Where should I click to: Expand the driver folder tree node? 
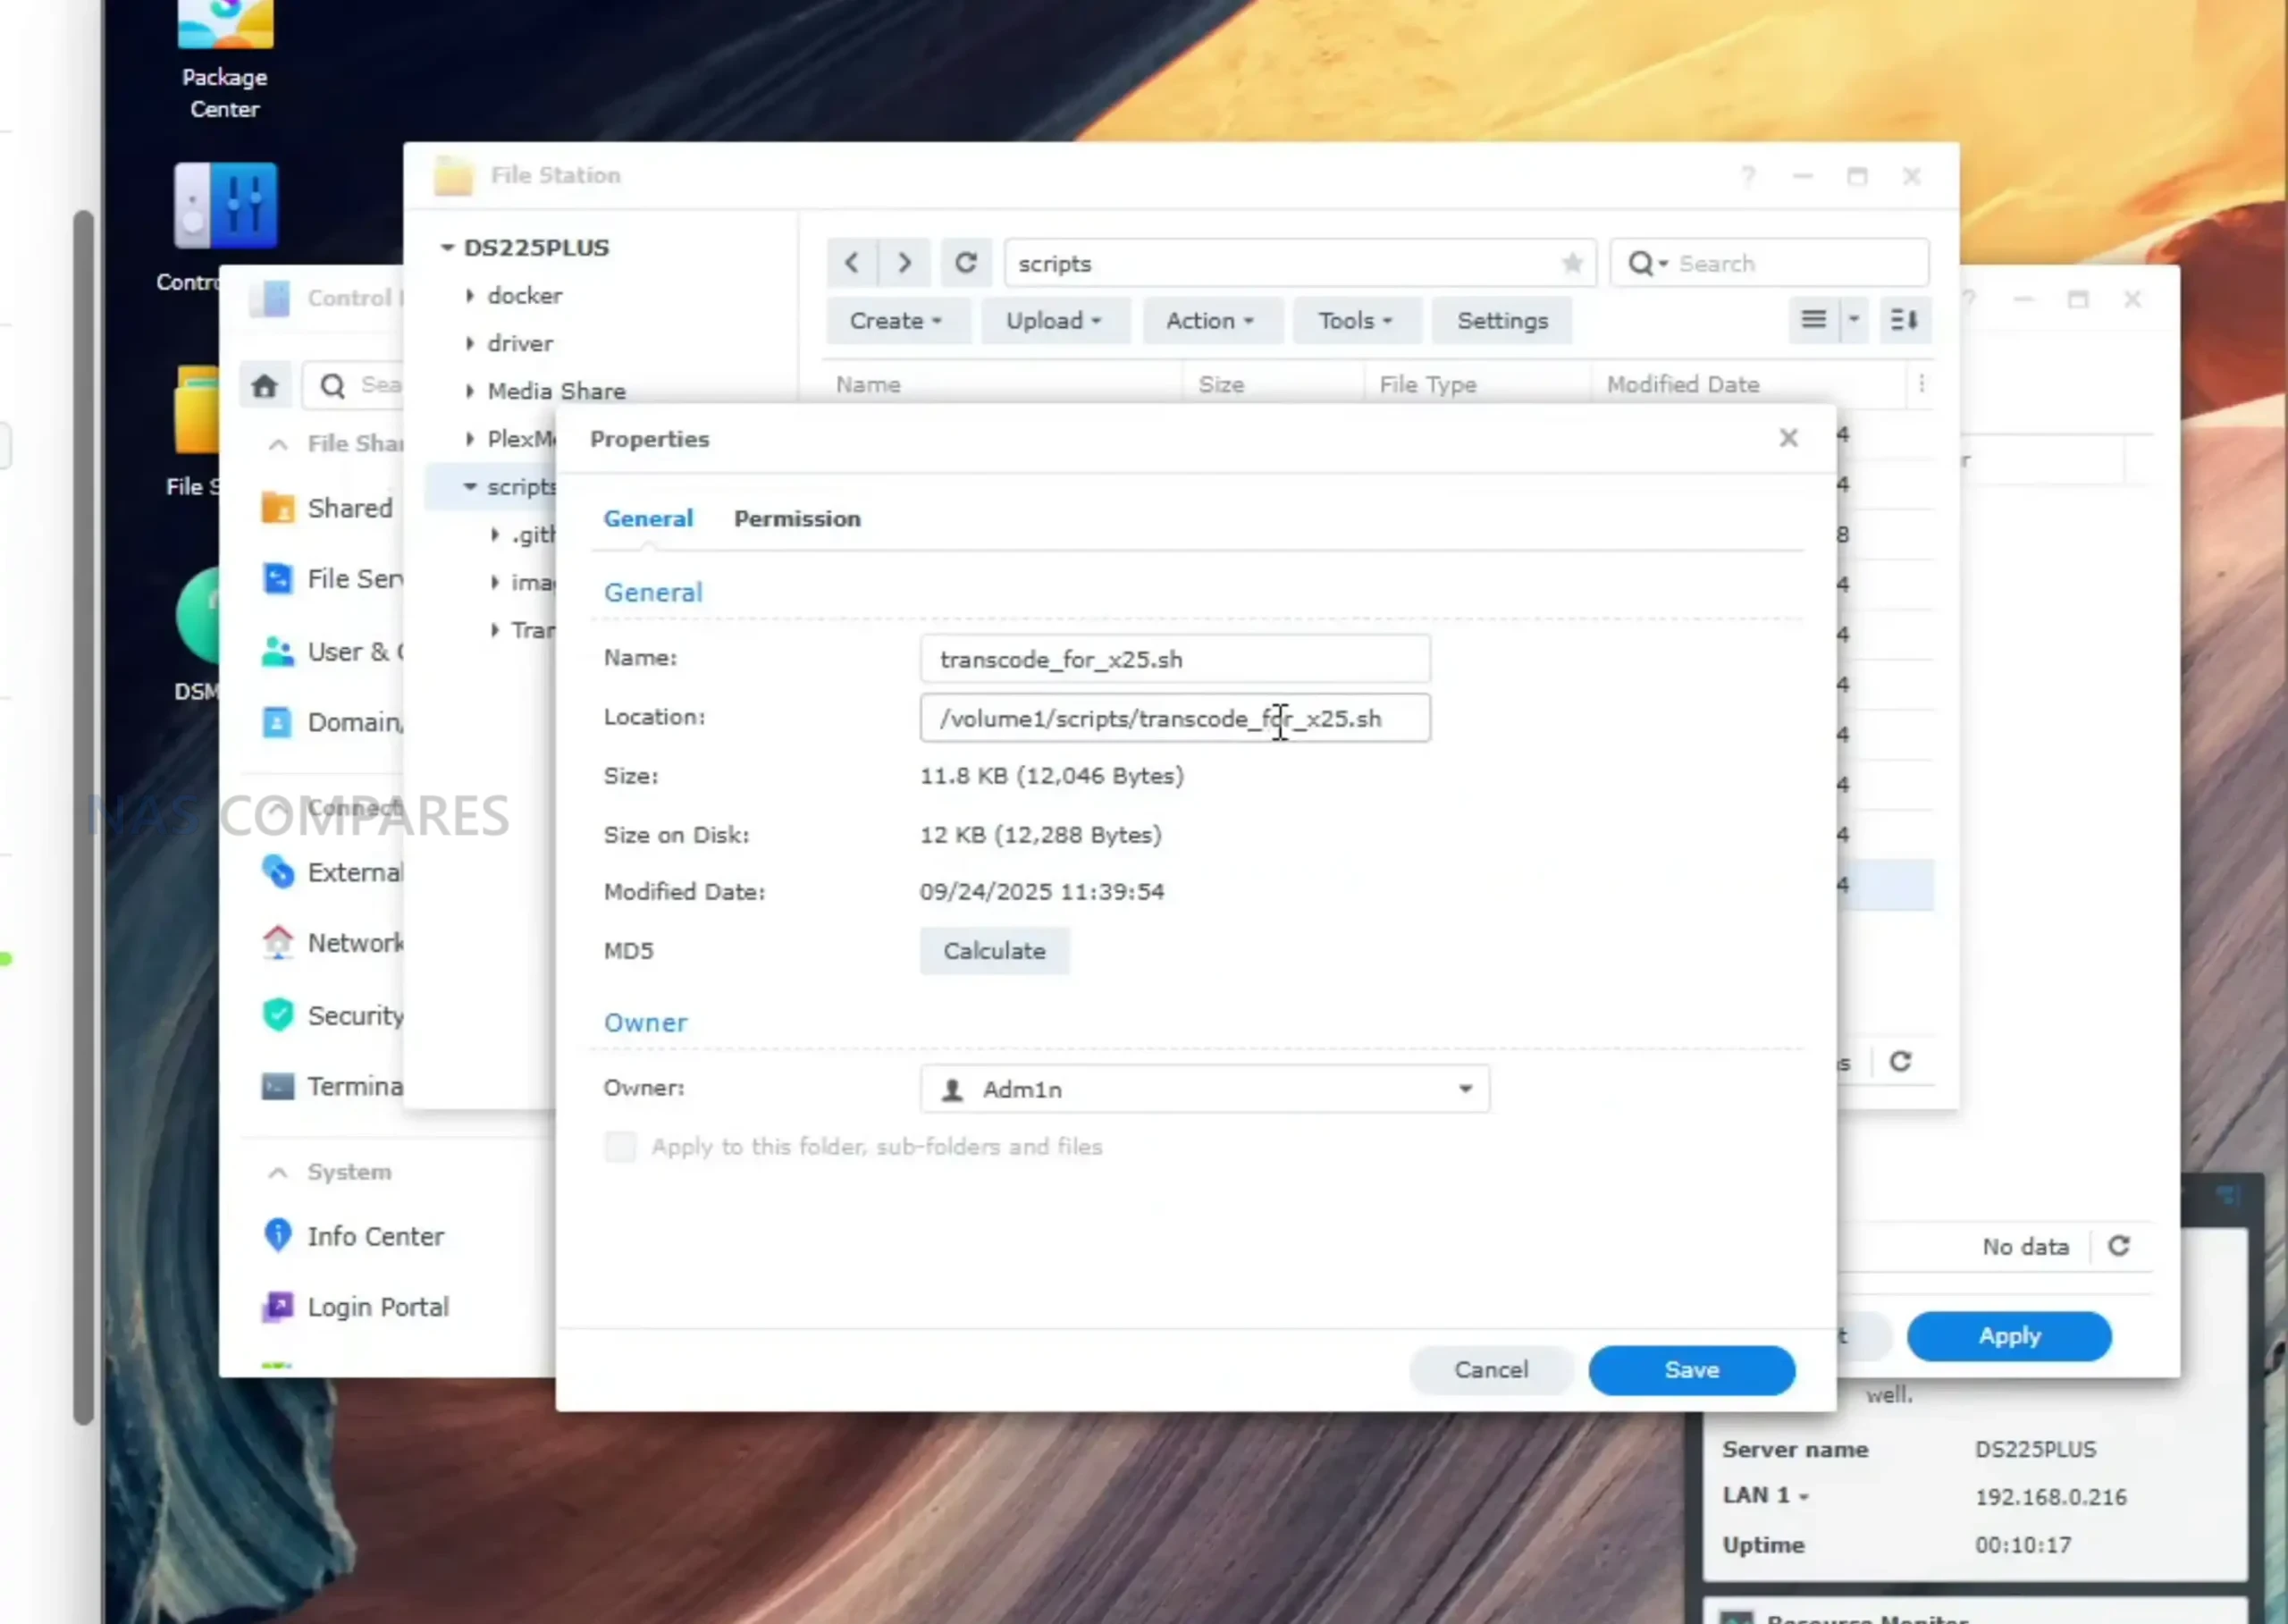pyautogui.click(x=470, y=343)
